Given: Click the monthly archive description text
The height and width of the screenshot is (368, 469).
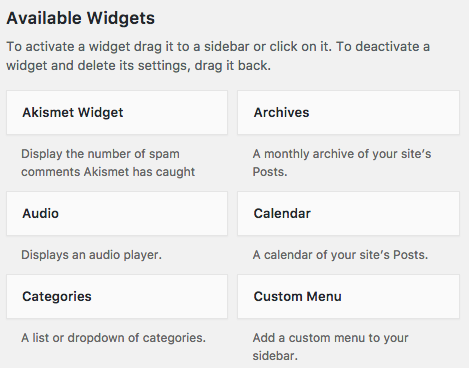Looking at the screenshot, I should 342,163.
